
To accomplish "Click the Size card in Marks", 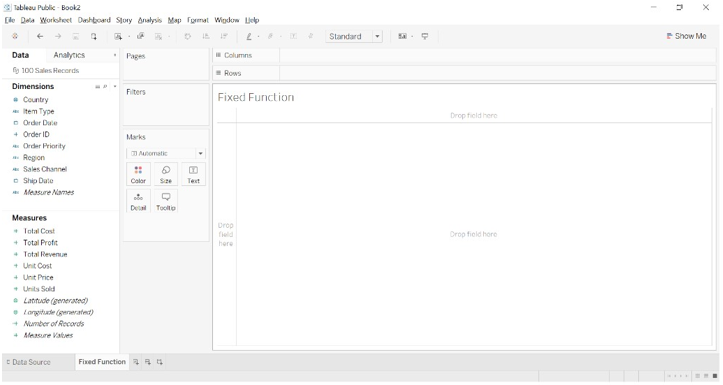I will (x=166, y=174).
